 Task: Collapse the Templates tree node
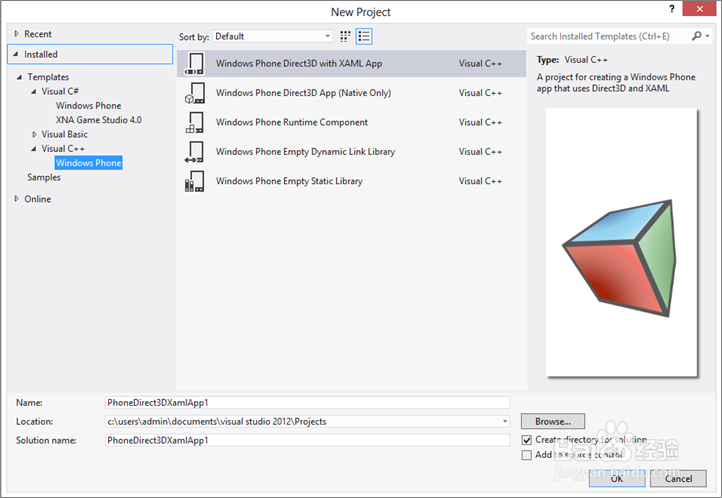tap(19, 77)
